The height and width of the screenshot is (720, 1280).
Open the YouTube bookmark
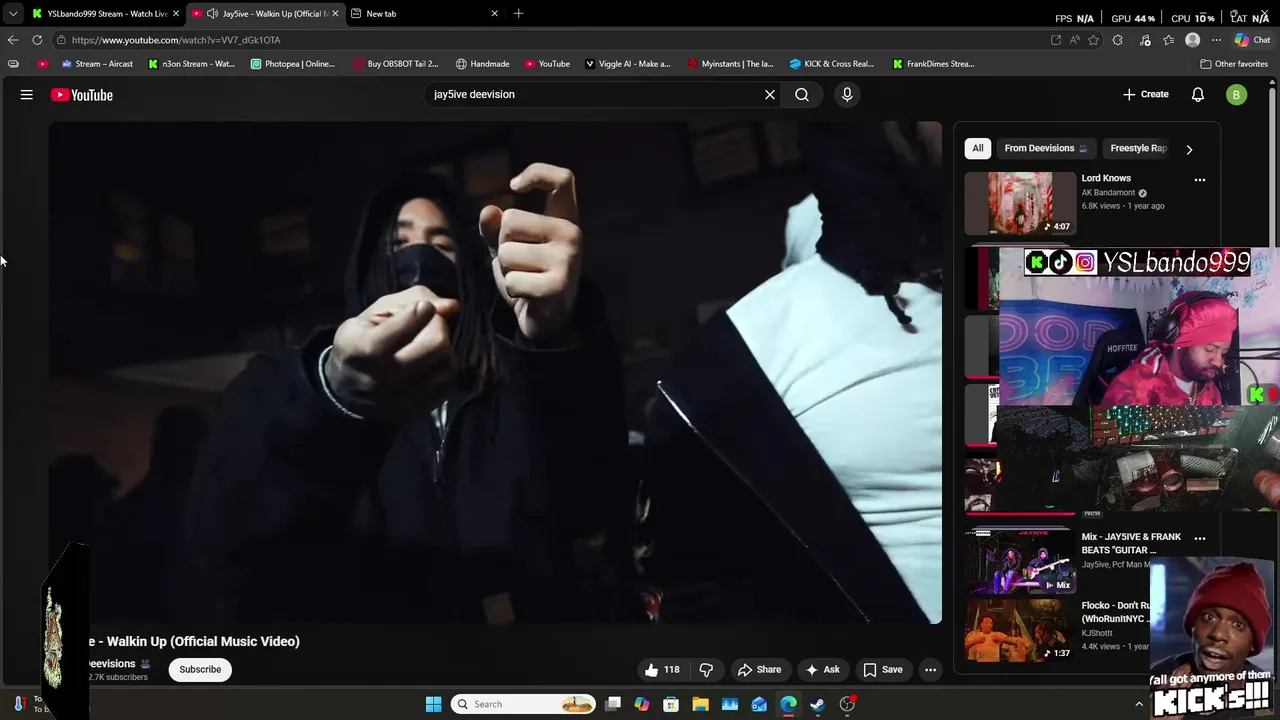[547, 64]
